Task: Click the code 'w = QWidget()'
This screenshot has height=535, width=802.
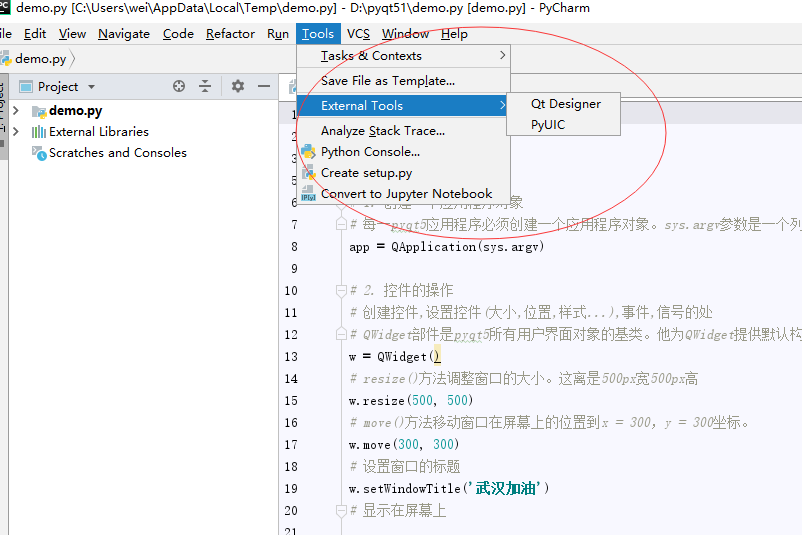Action: pos(395,356)
